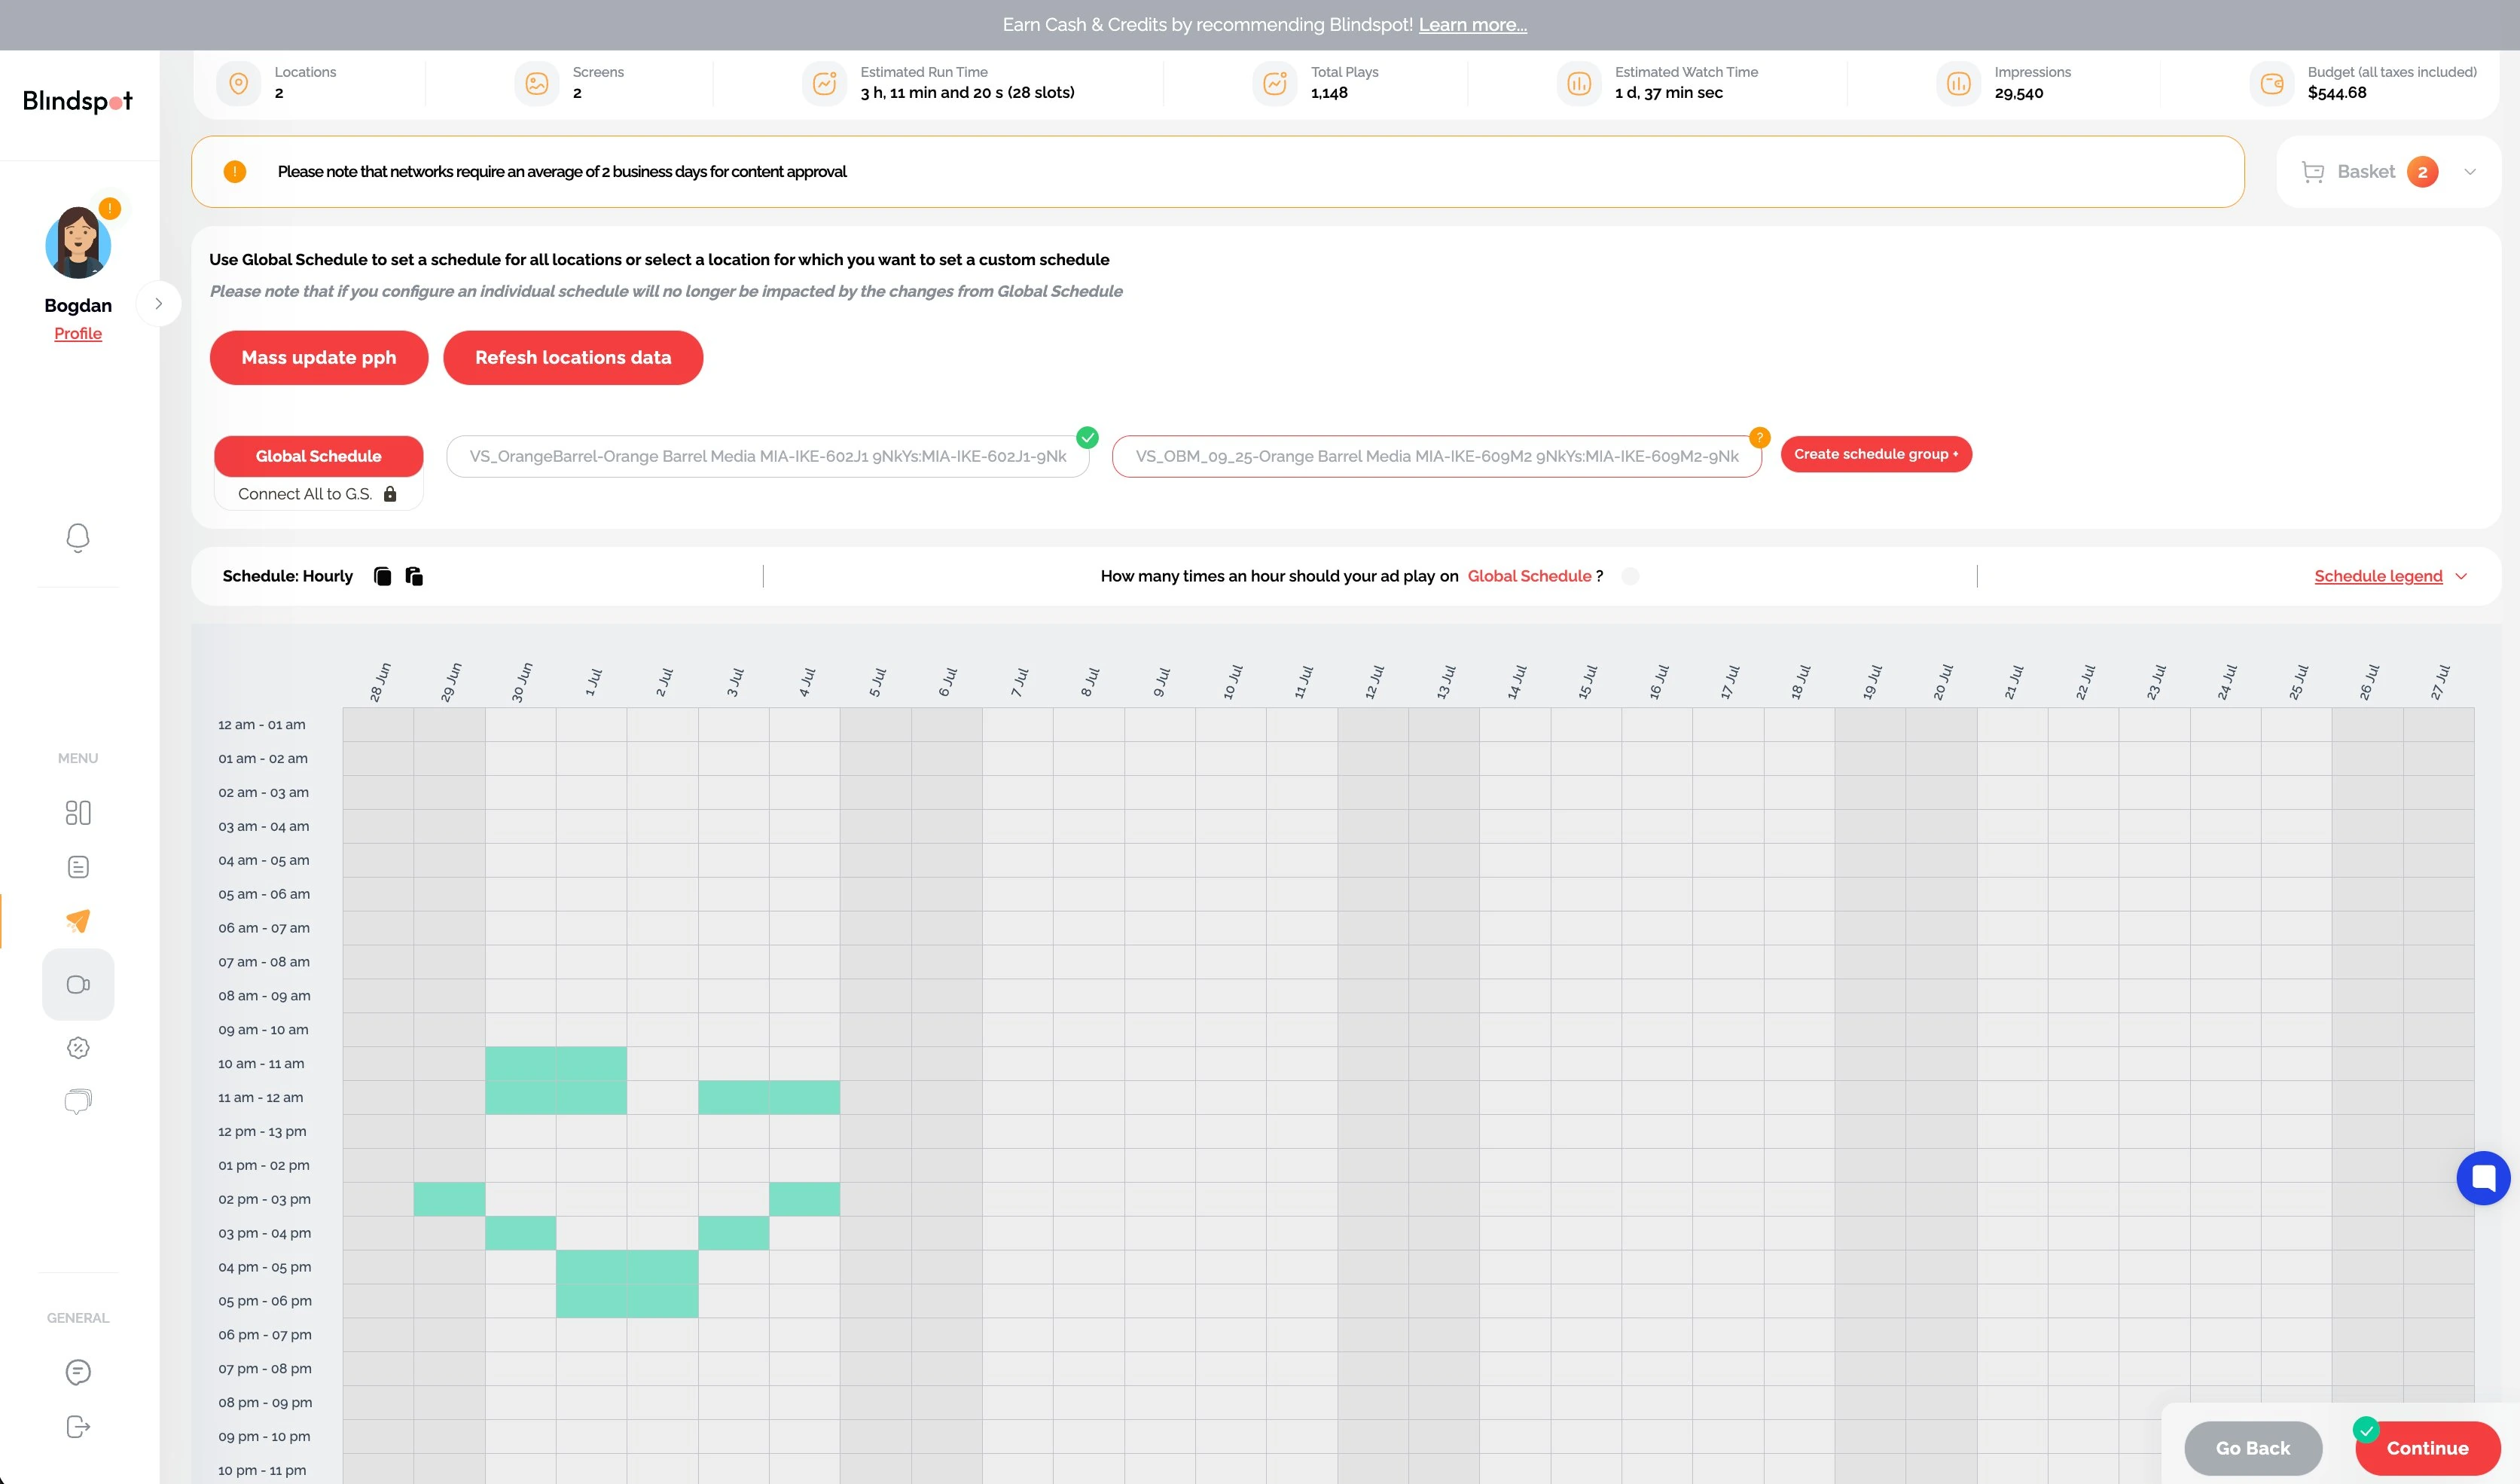Expand the Schedule legend chevron
Image resolution: width=2520 pixels, height=1484 pixels.
click(2462, 577)
